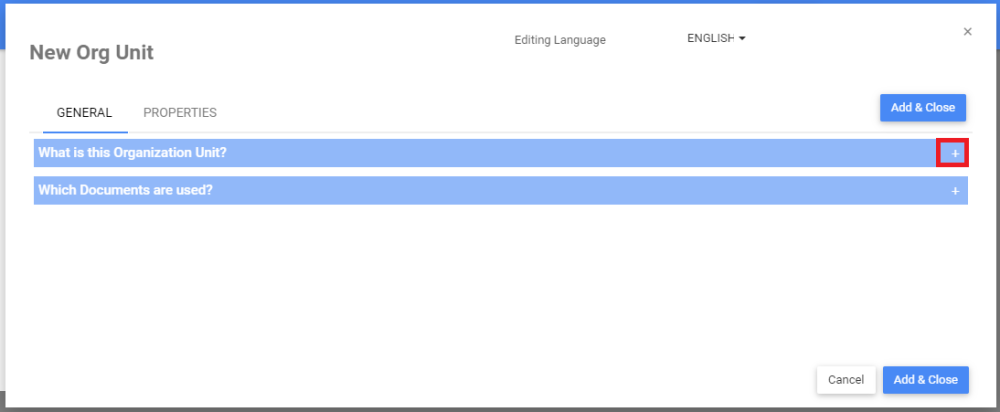Click the "Editing Language" label
Screen dimensions: 1000x412
click(560, 40)
